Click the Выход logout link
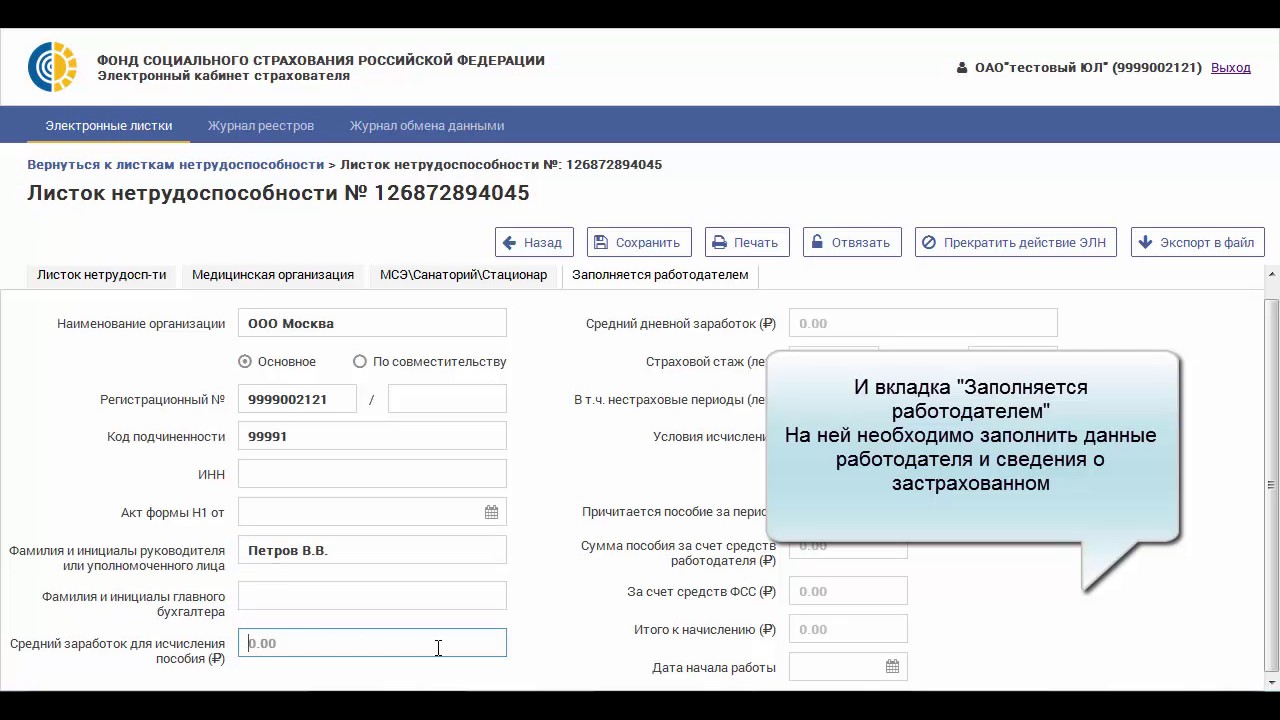Image resolution: width=1280 pixels, height=720 pixels. 1230,68
